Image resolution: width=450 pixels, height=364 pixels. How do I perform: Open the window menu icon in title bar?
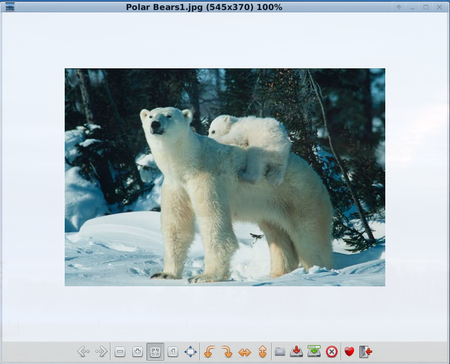(10, 6)
